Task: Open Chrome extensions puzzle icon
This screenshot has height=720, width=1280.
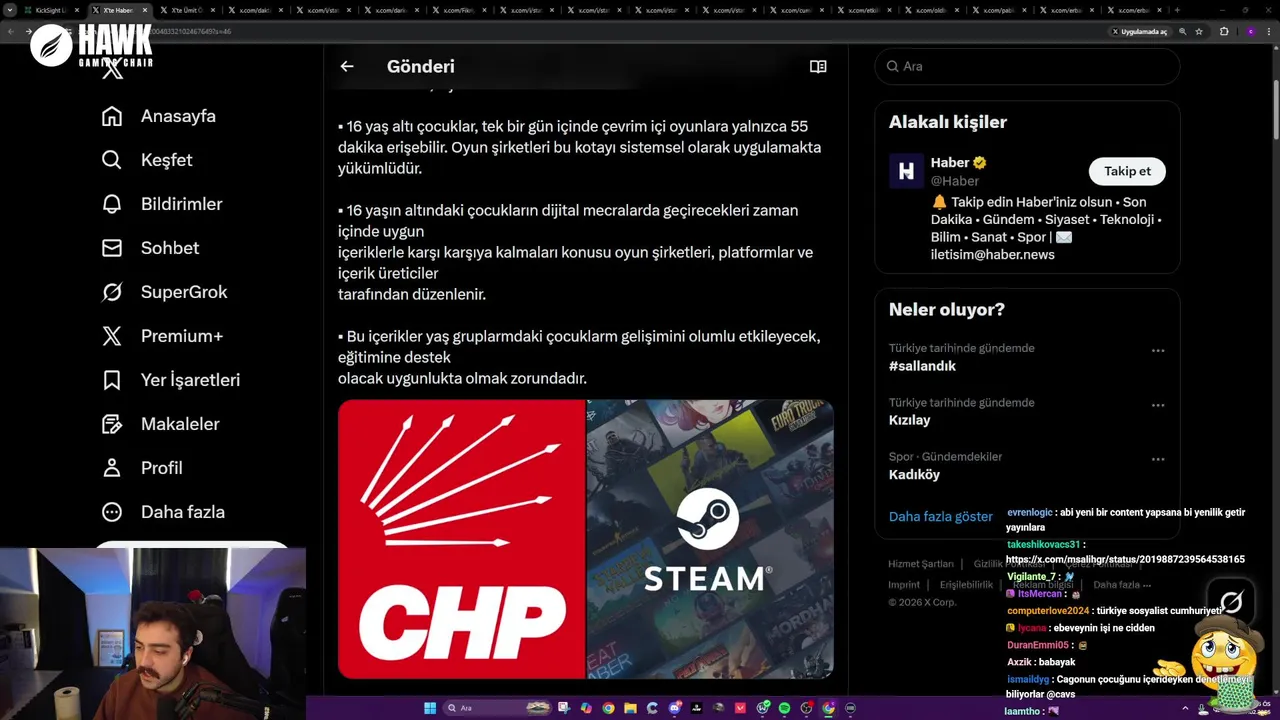Action: tap(1224, 31)
